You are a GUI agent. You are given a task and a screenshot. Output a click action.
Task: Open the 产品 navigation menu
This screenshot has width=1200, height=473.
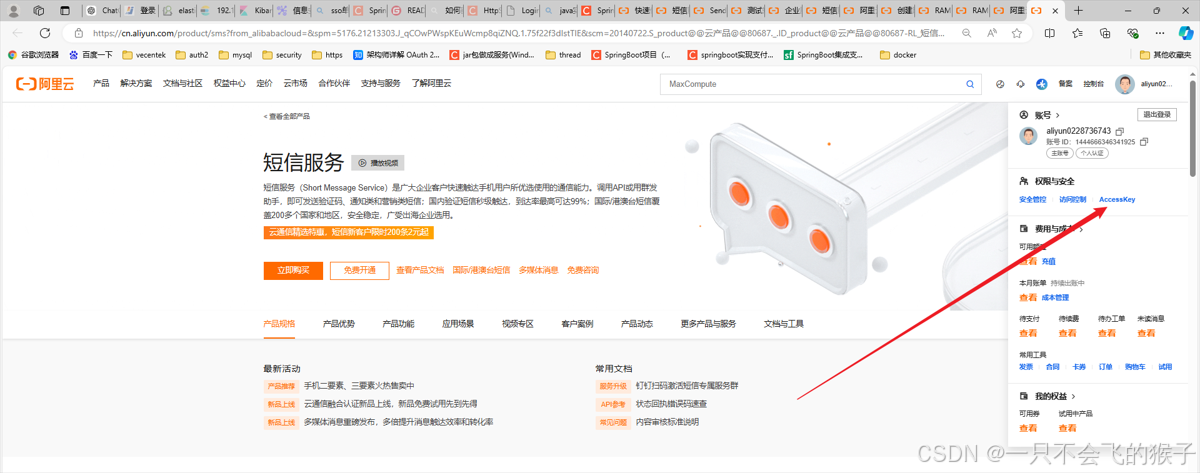101,84
